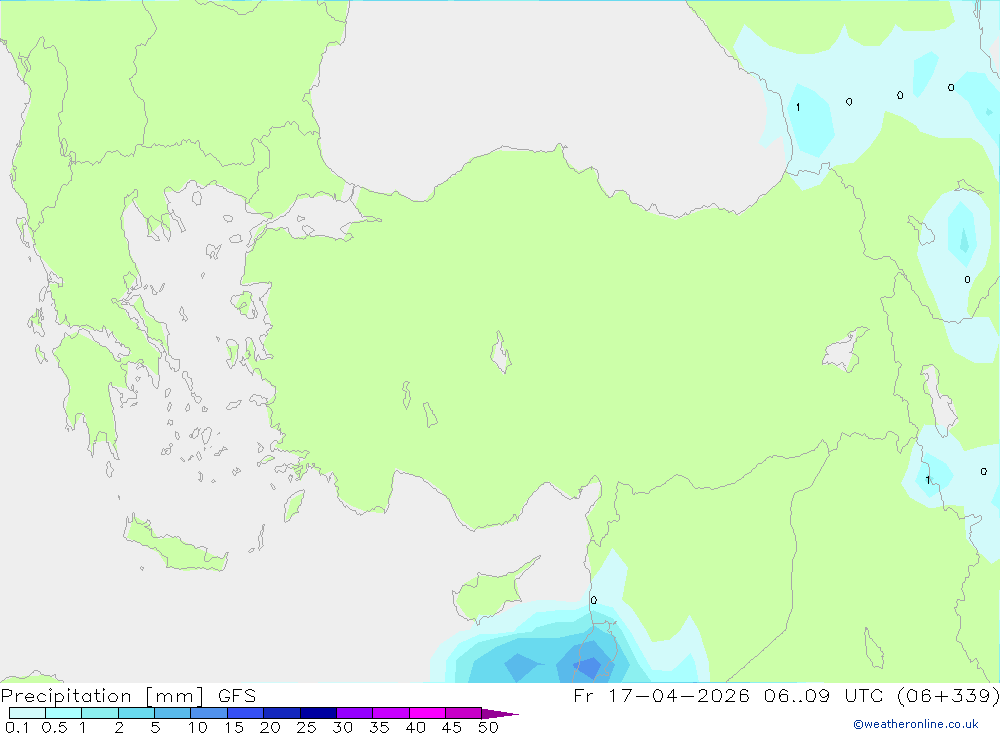Click the 20–25 mm legend color box
1000x733 pixels.
[x=282, y=713]
